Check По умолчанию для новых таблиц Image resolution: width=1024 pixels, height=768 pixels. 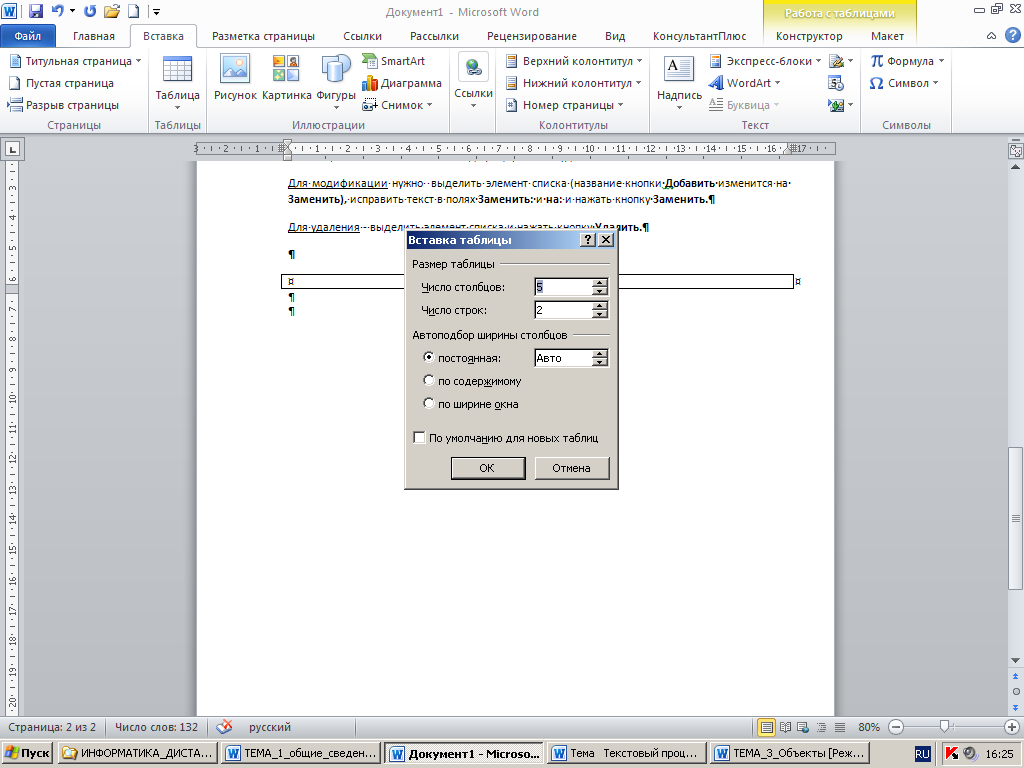506,438
